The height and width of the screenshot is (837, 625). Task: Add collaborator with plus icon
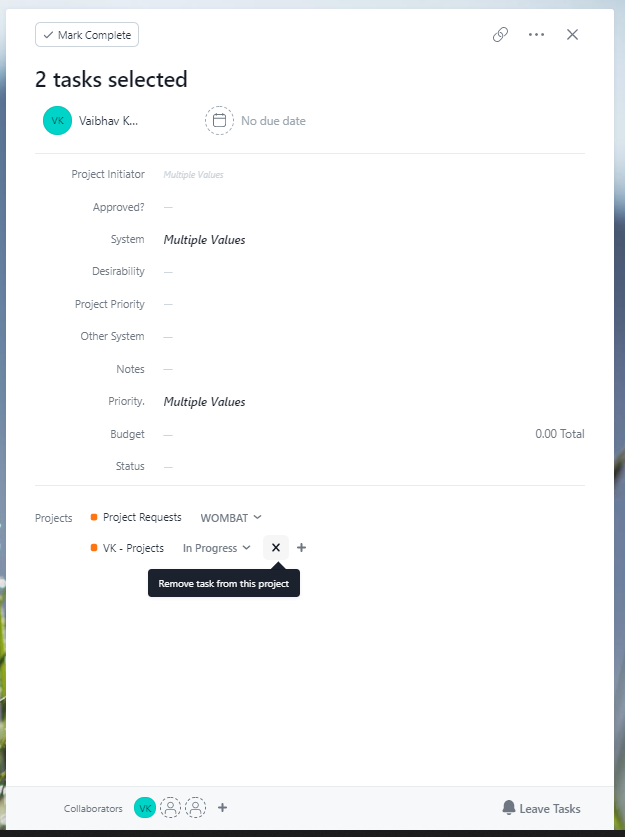point(223,808)
